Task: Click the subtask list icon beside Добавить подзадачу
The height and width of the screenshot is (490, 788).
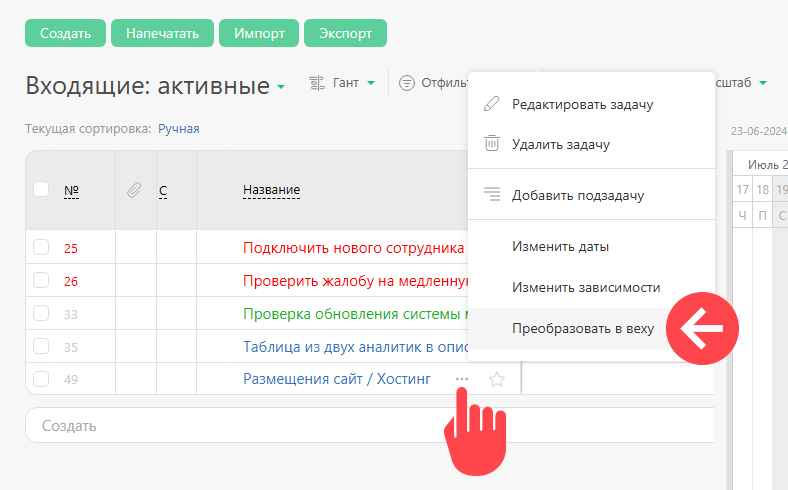Action: pos(492,194)
